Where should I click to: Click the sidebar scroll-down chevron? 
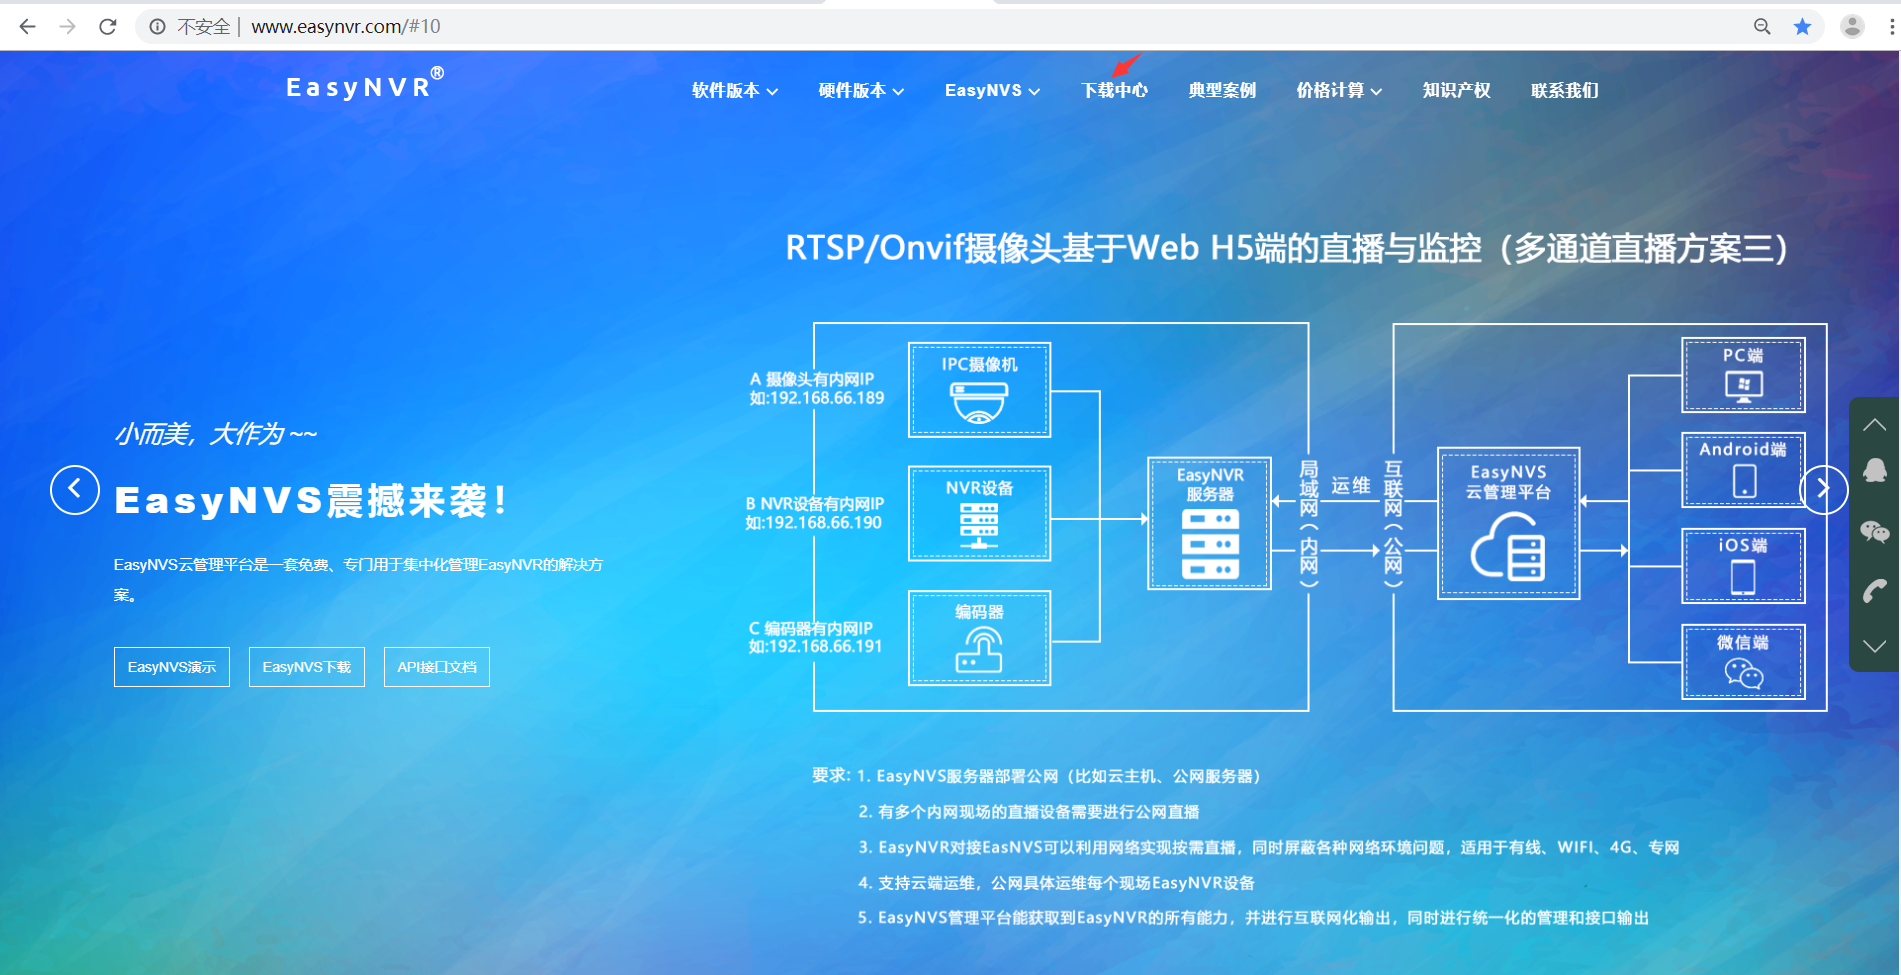click(x=1875, y=646)
